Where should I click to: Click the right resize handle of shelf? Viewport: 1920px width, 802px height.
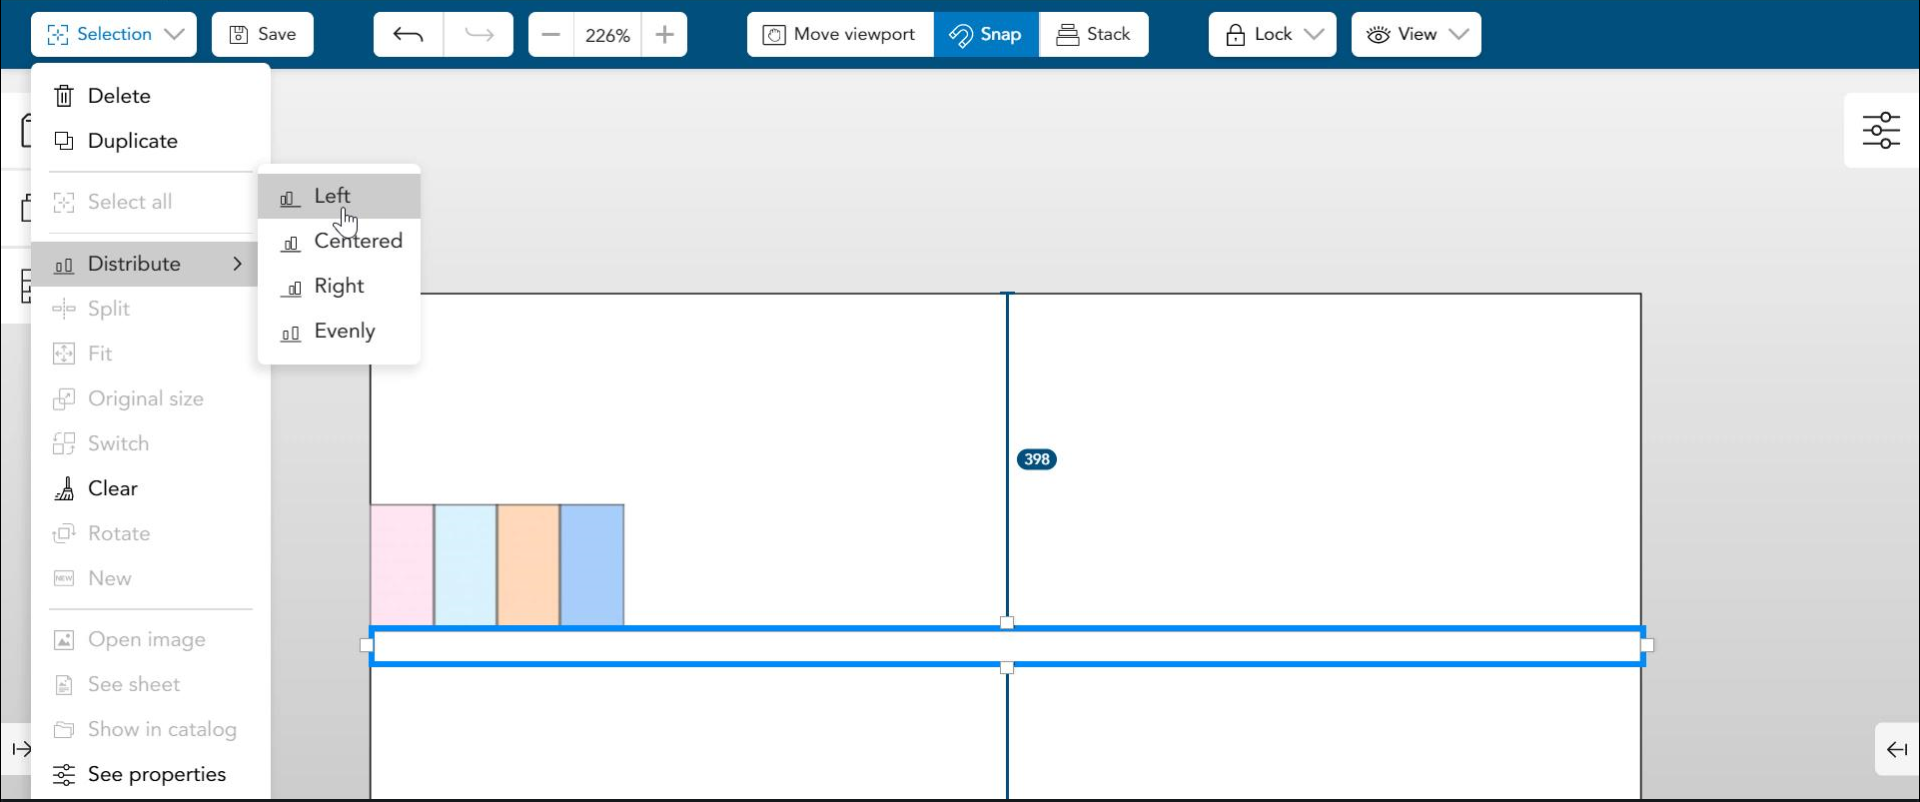point(1647,646)
